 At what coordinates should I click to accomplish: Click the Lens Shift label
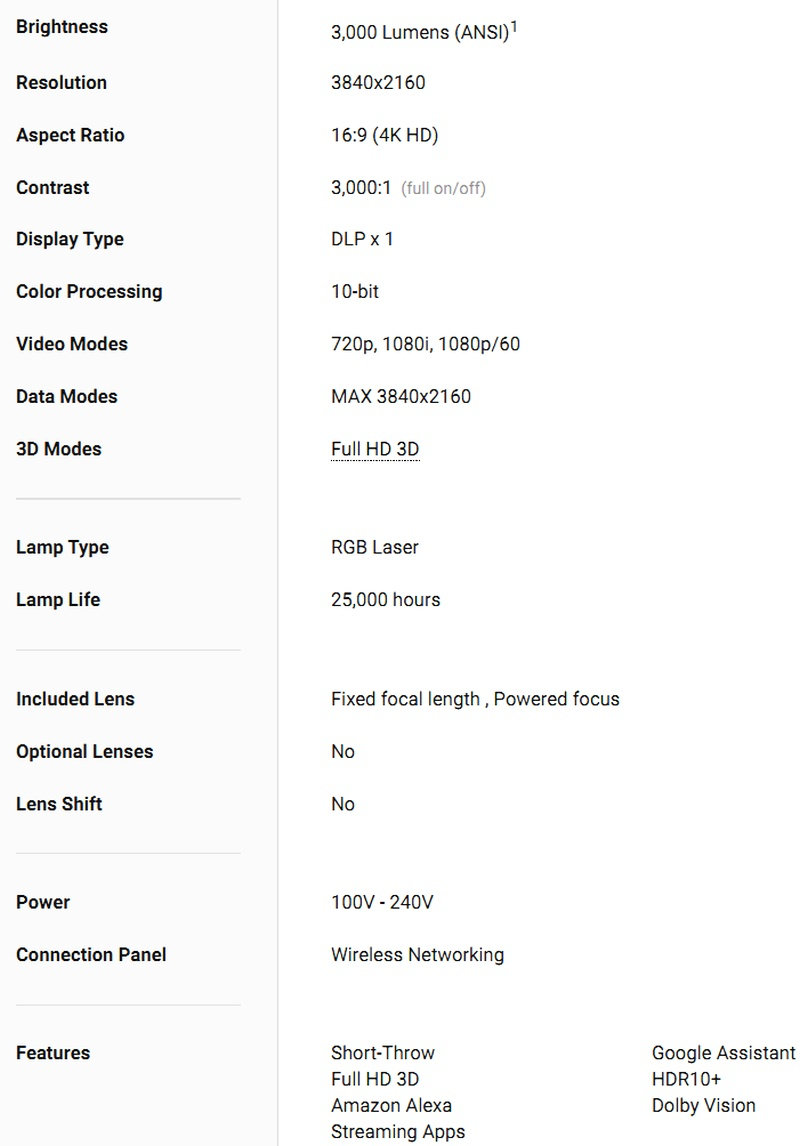[x=59, y=804]
